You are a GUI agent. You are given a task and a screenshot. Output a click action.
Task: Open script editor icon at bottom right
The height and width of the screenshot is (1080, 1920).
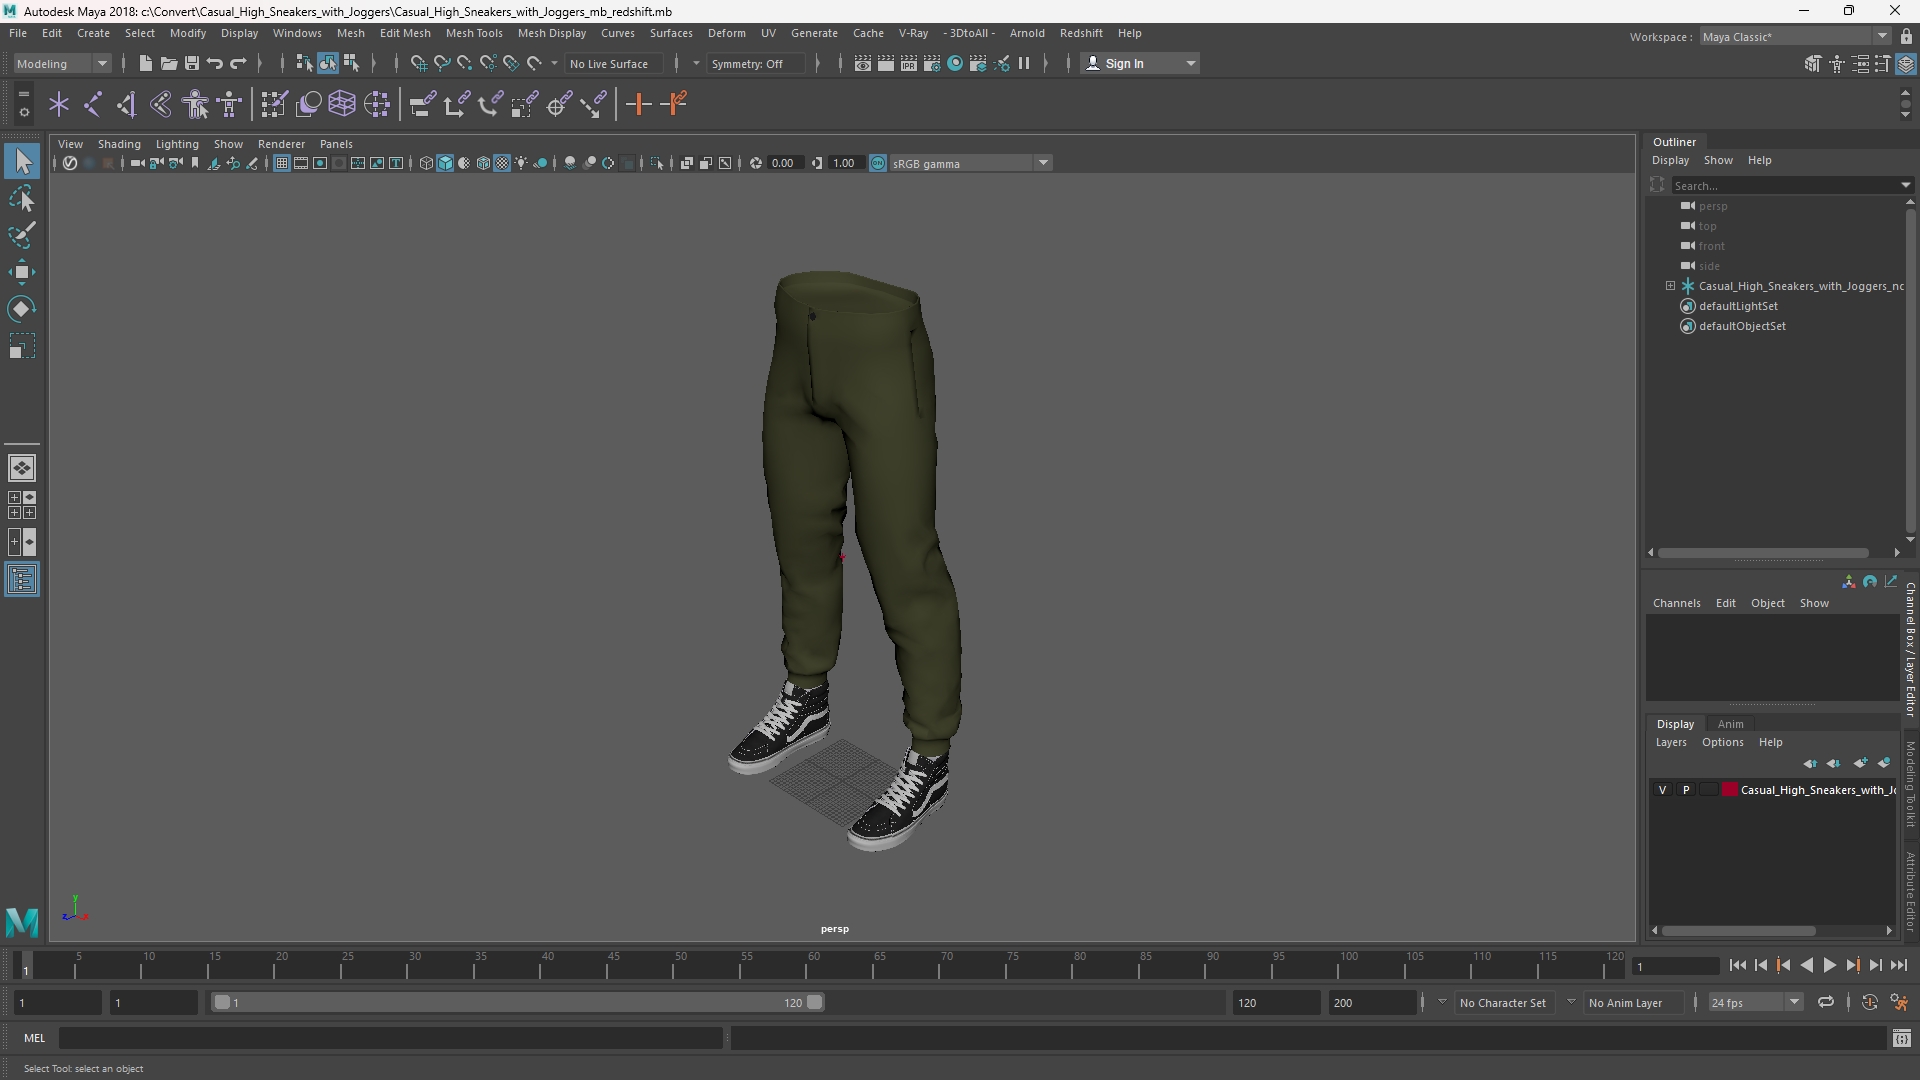1901,1038
